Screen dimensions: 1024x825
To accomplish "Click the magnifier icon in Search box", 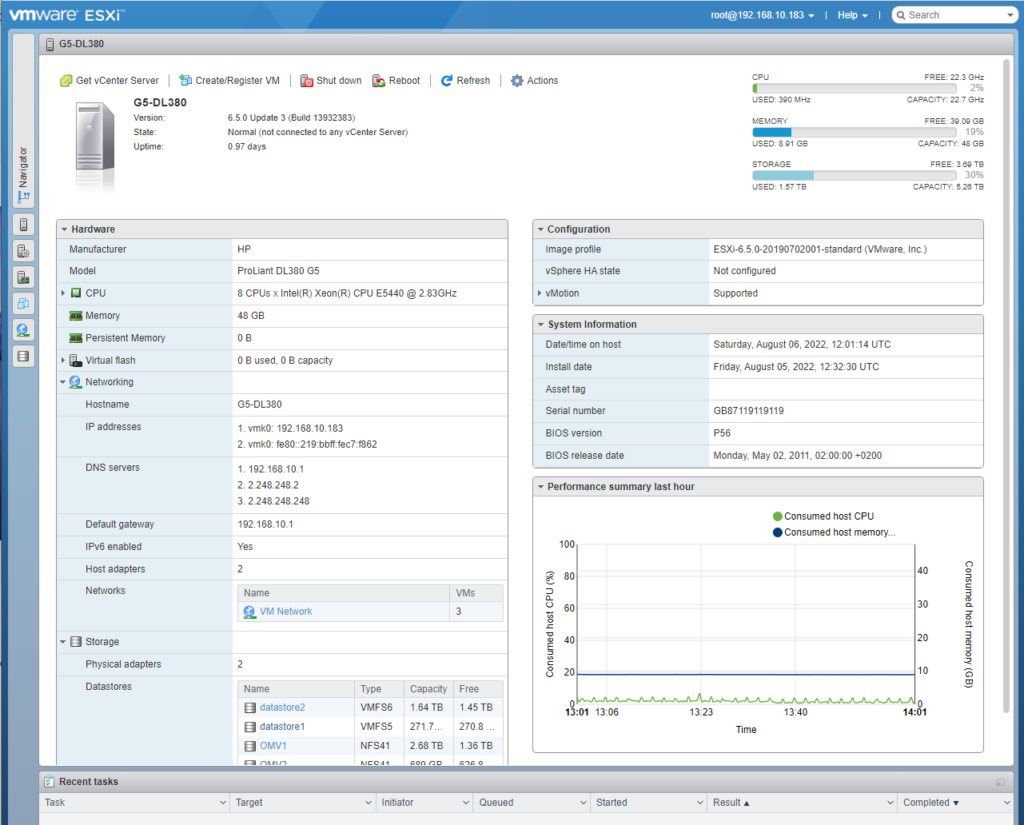I will point(901,15).
